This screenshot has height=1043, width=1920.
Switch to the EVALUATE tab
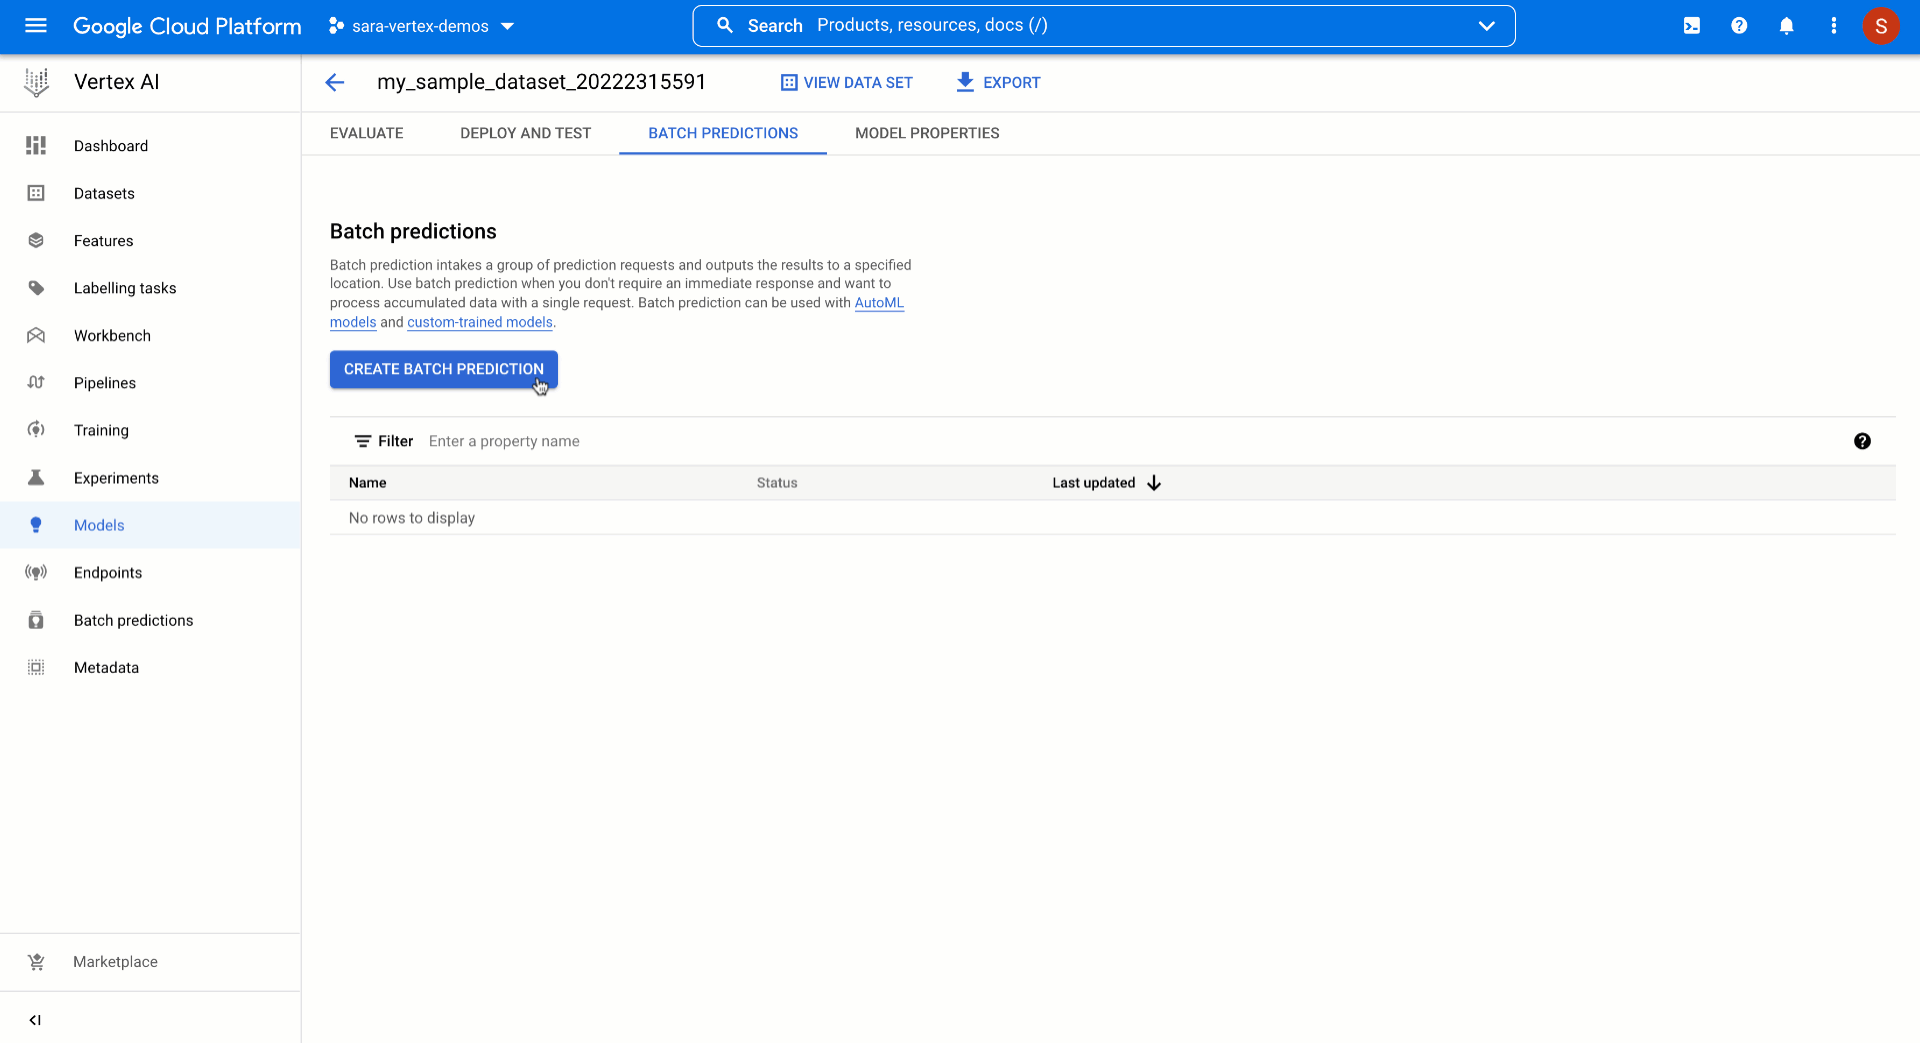(x=367, y=133)
